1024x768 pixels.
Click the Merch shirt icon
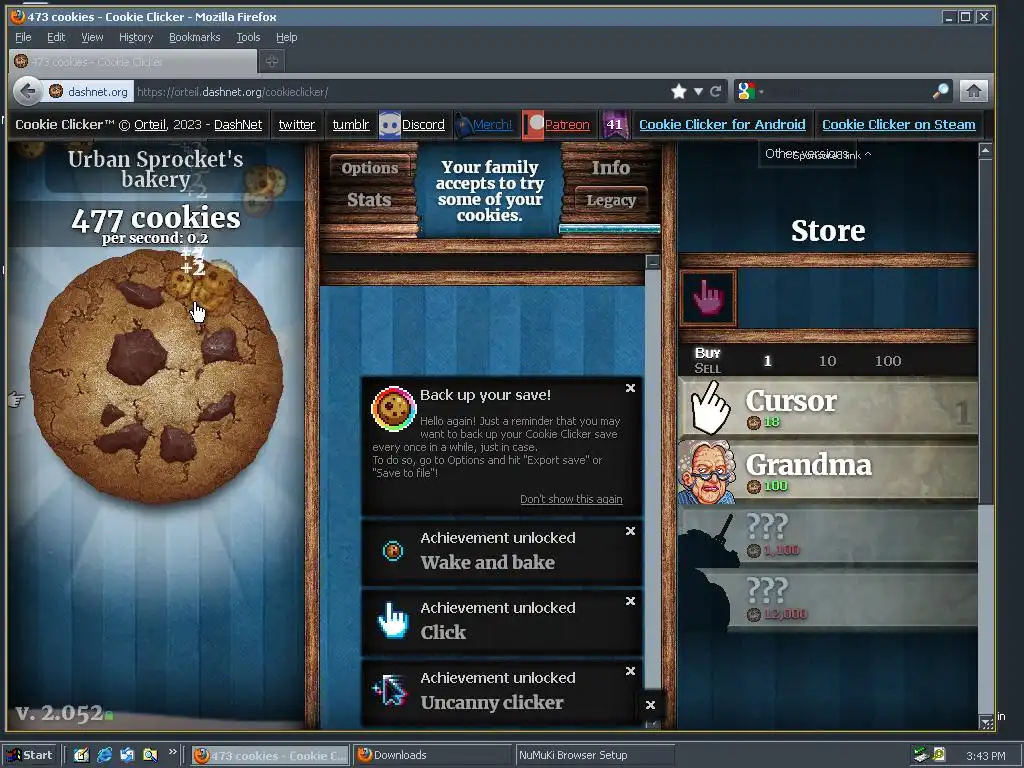[463, 125]
